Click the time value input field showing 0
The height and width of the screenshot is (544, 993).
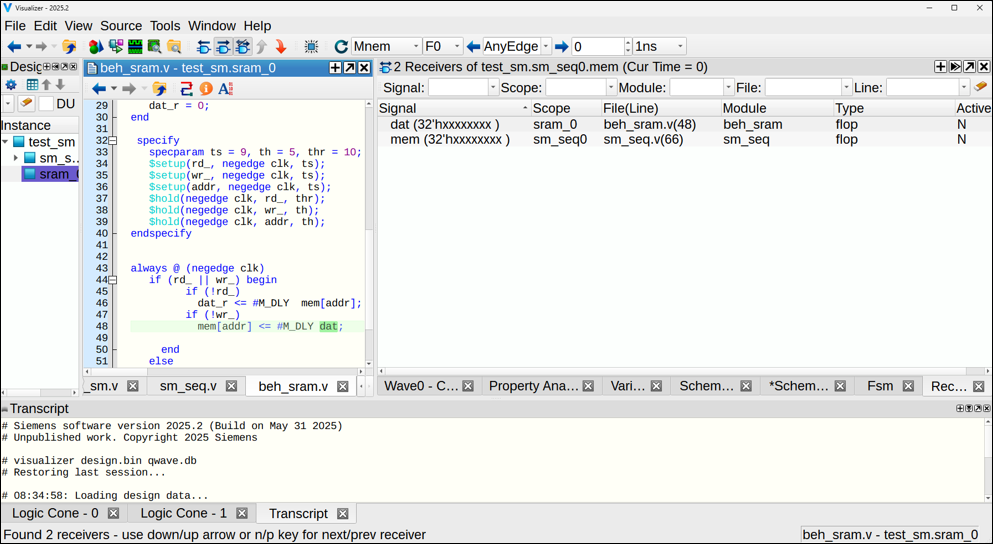coord(597,47)
